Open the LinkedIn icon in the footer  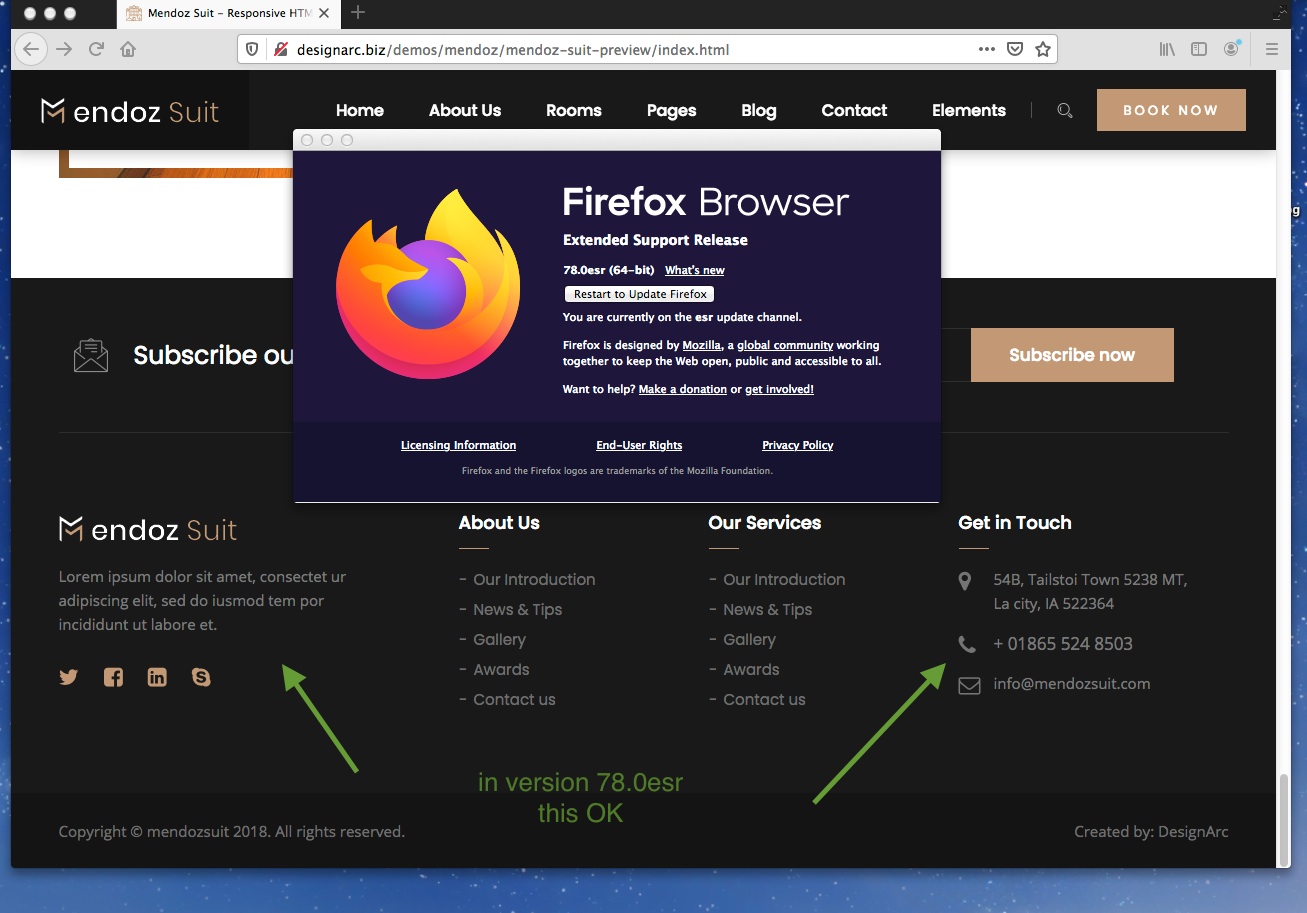pos(157,677)
